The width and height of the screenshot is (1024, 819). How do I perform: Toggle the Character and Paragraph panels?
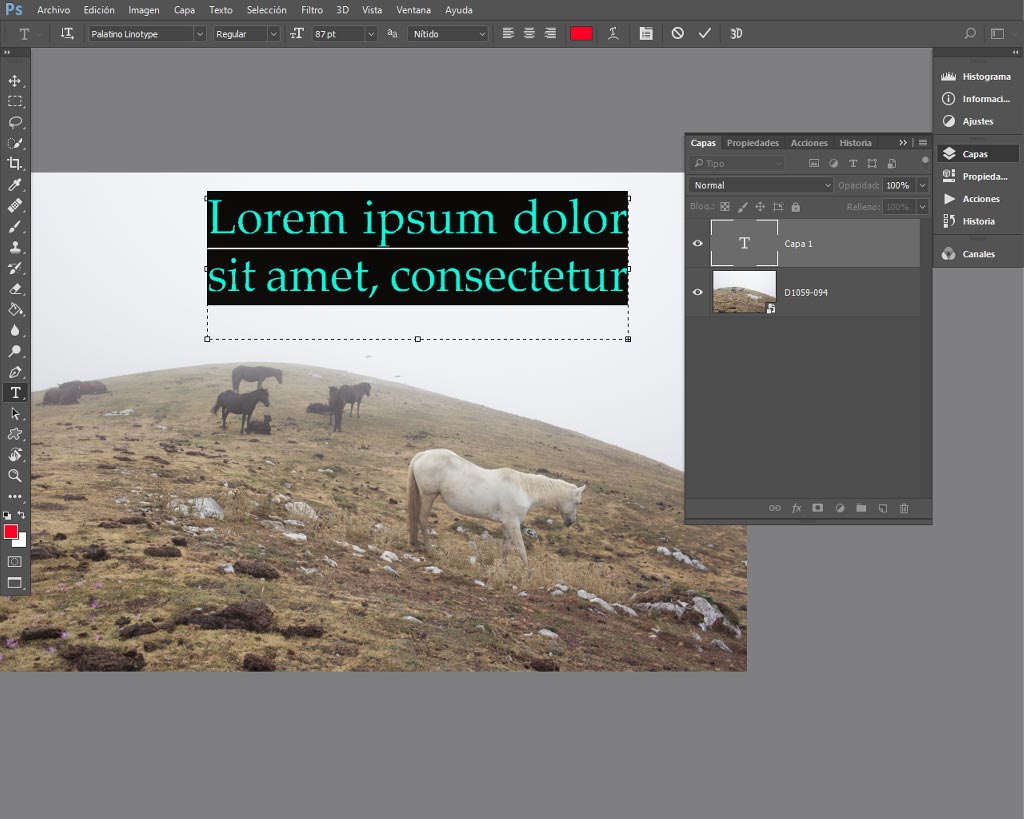646,33
